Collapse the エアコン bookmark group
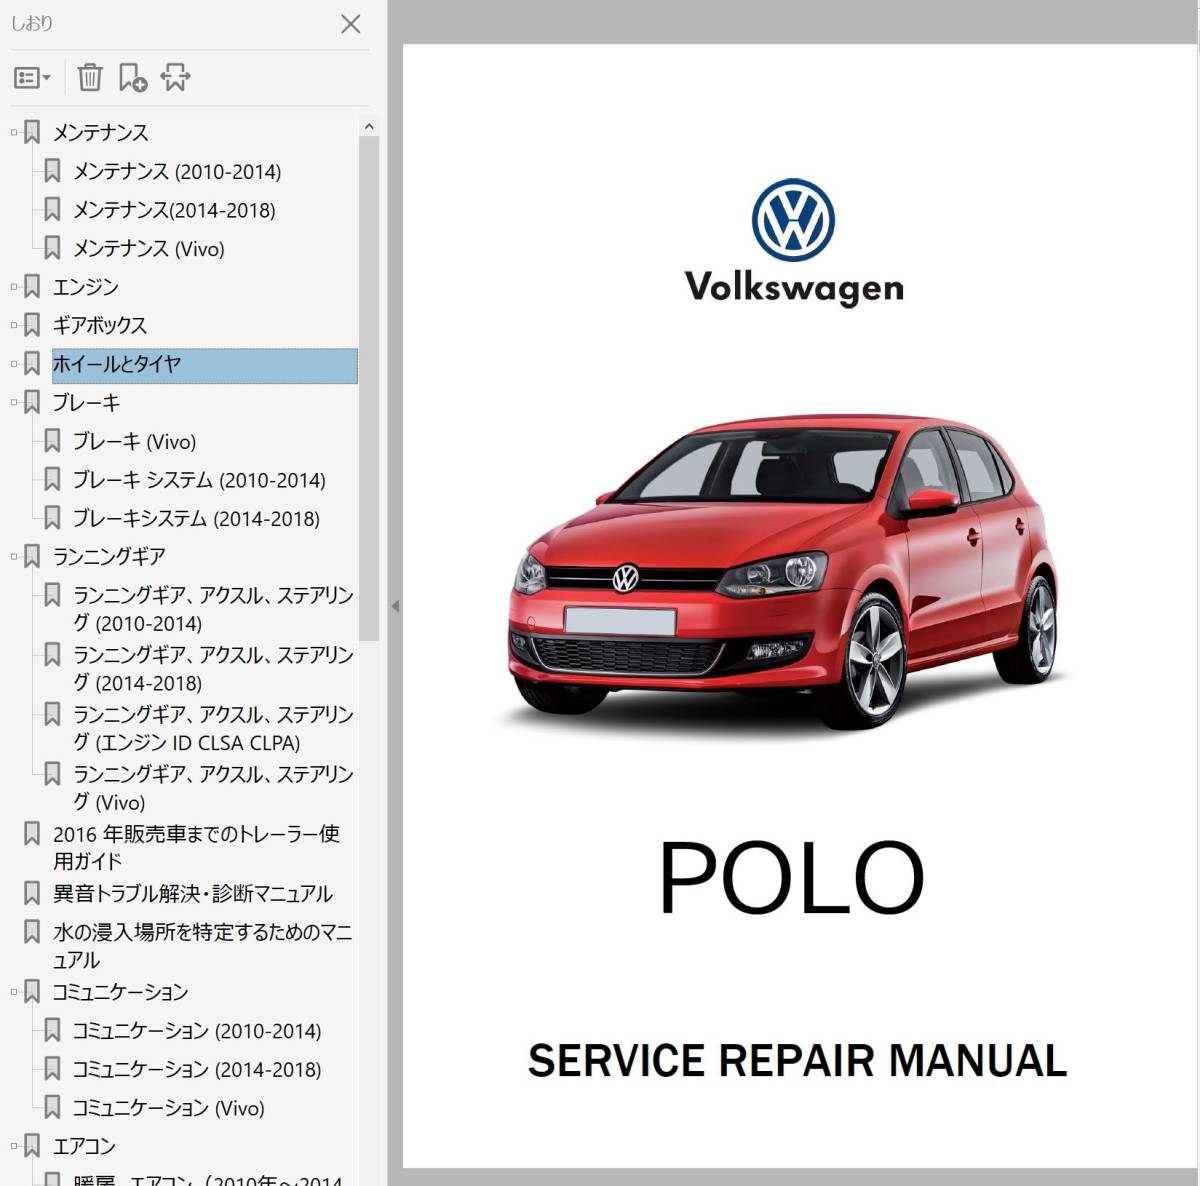The image size is (1200, 1186). click(x=14, y=1147)
